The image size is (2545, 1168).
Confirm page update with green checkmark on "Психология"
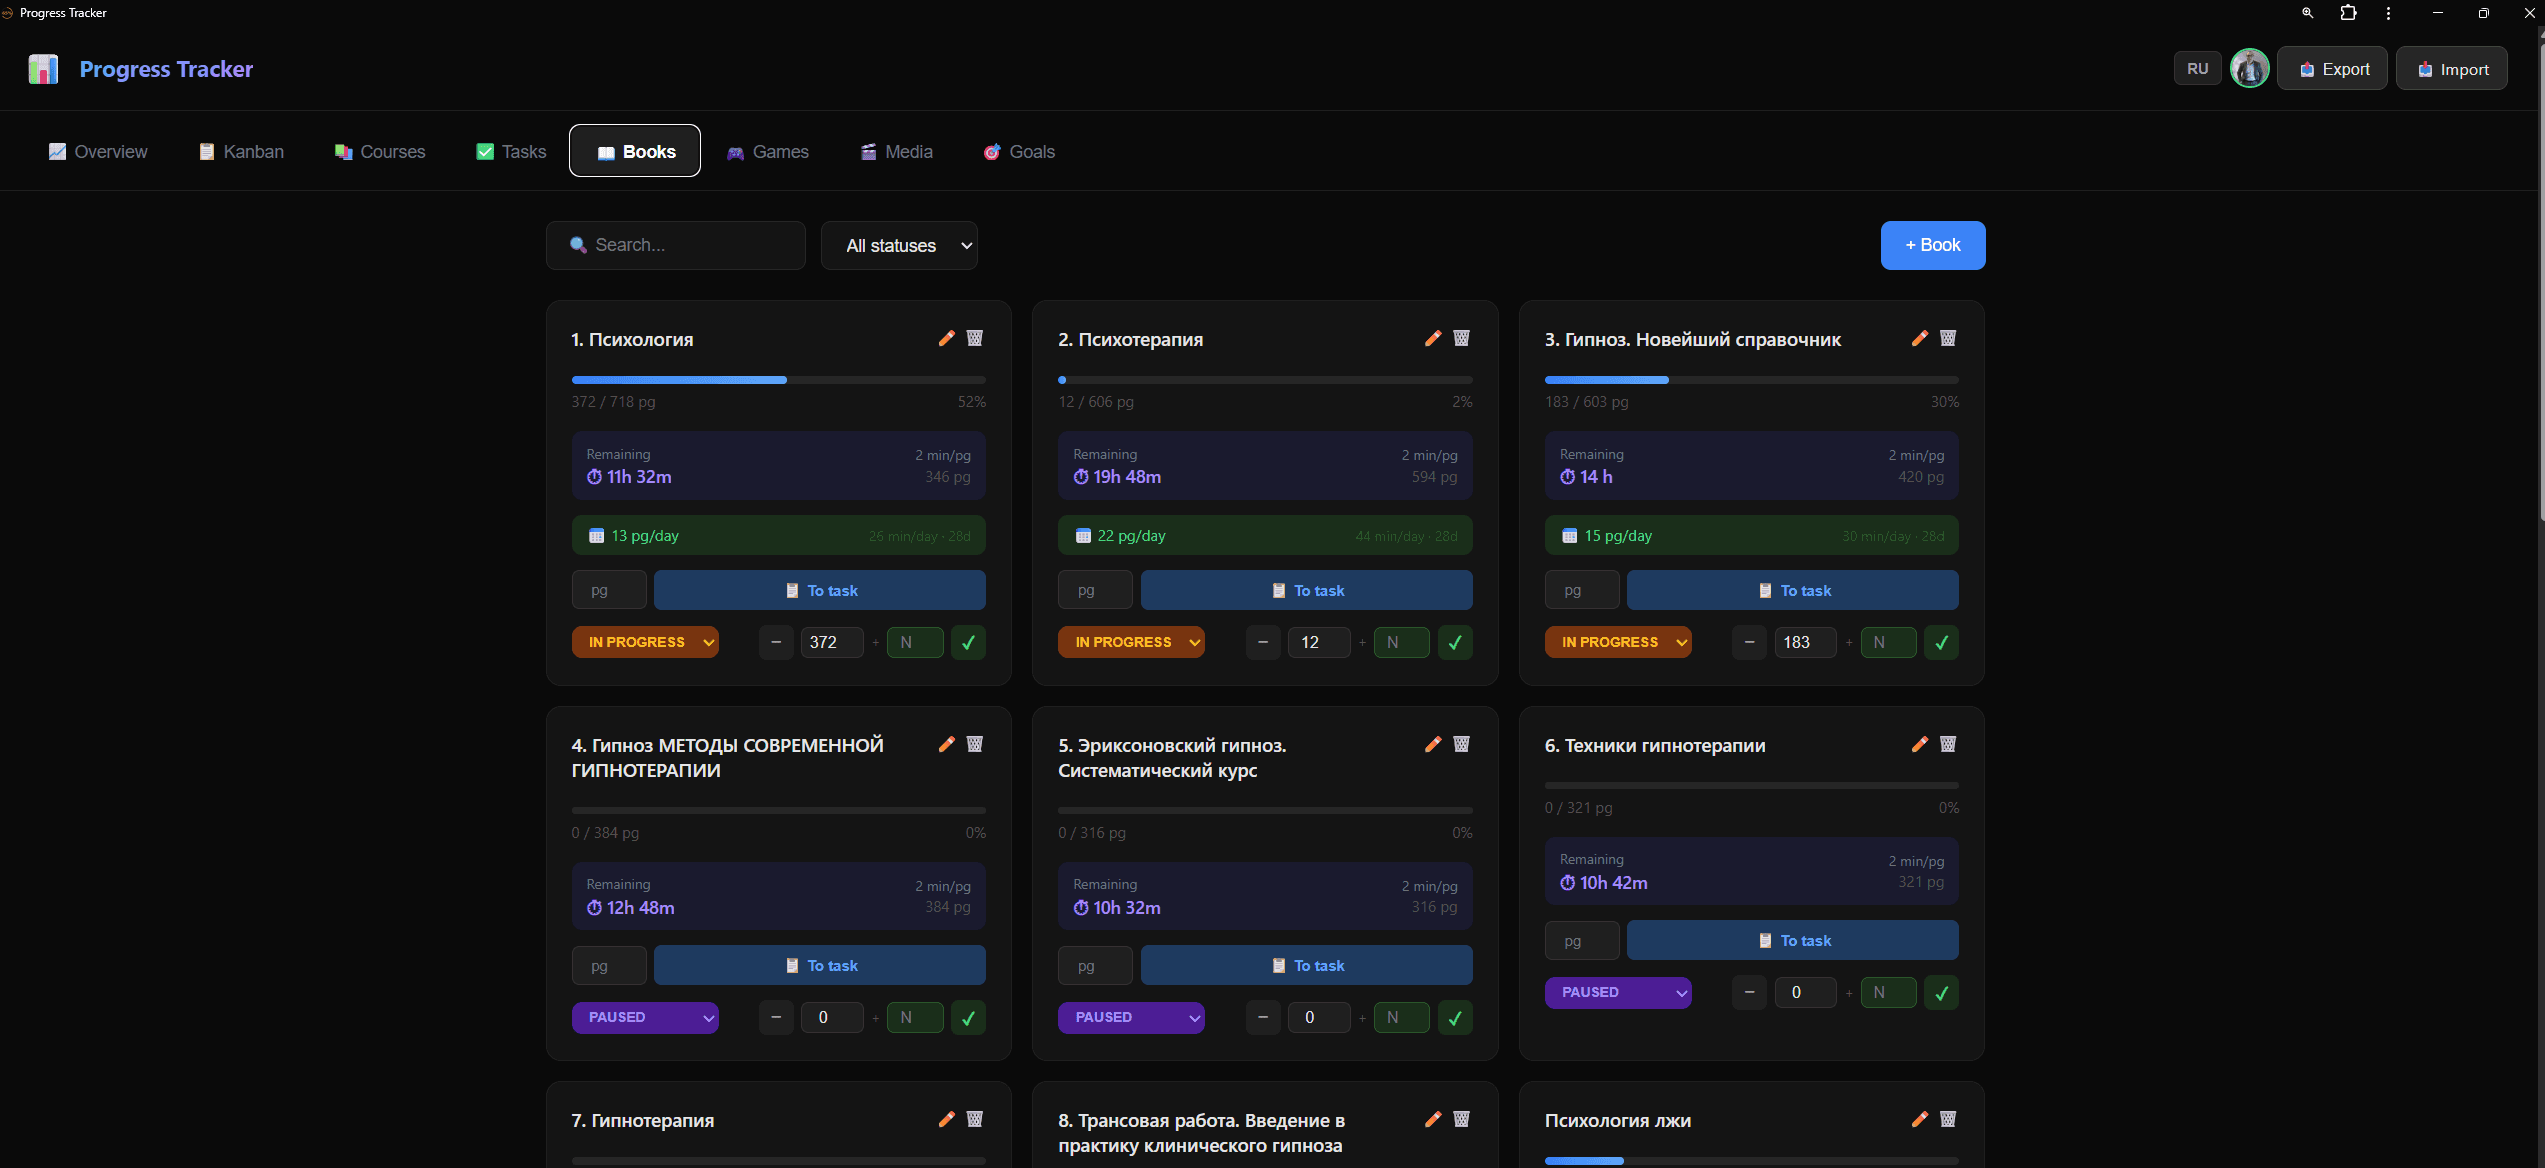(967, 642)
